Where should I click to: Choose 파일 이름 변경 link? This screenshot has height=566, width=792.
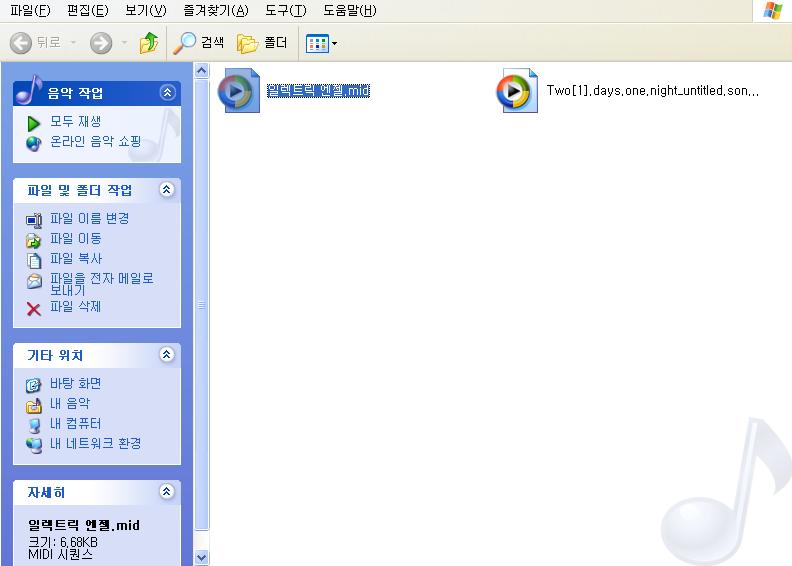(x=89, y=219)
